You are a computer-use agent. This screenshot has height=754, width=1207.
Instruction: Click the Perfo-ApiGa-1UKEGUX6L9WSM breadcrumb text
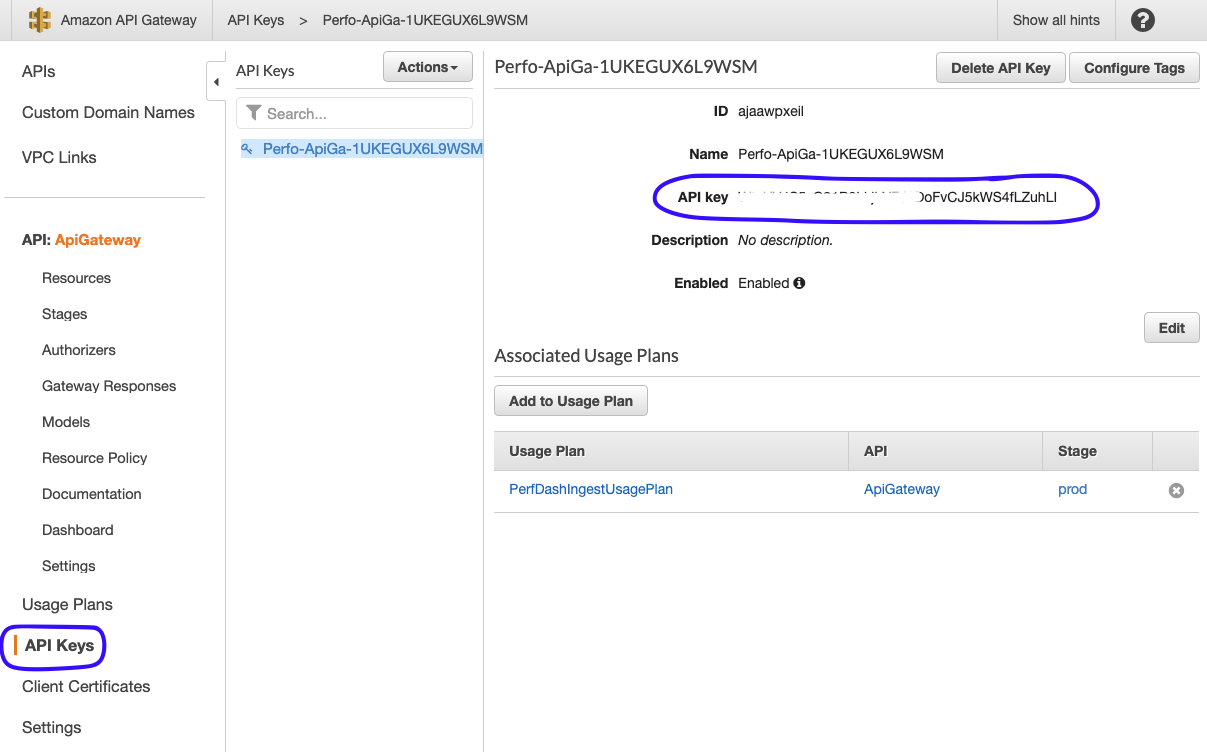pyautogui.click(x=425, y=20)
